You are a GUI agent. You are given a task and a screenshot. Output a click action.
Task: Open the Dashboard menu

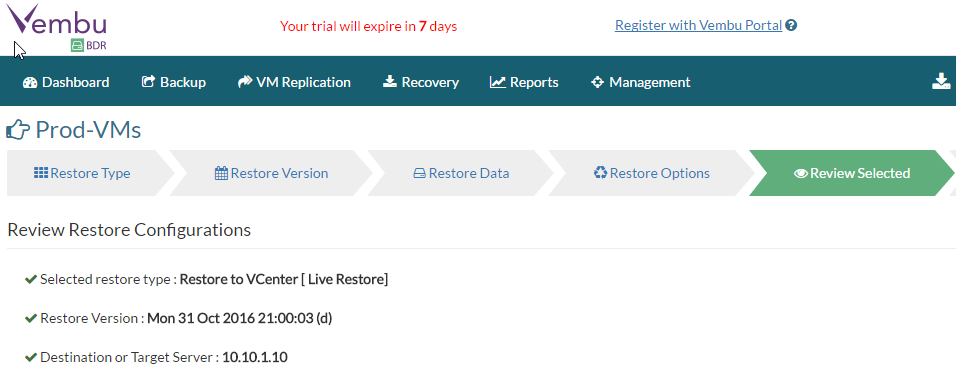pos(66,82)
